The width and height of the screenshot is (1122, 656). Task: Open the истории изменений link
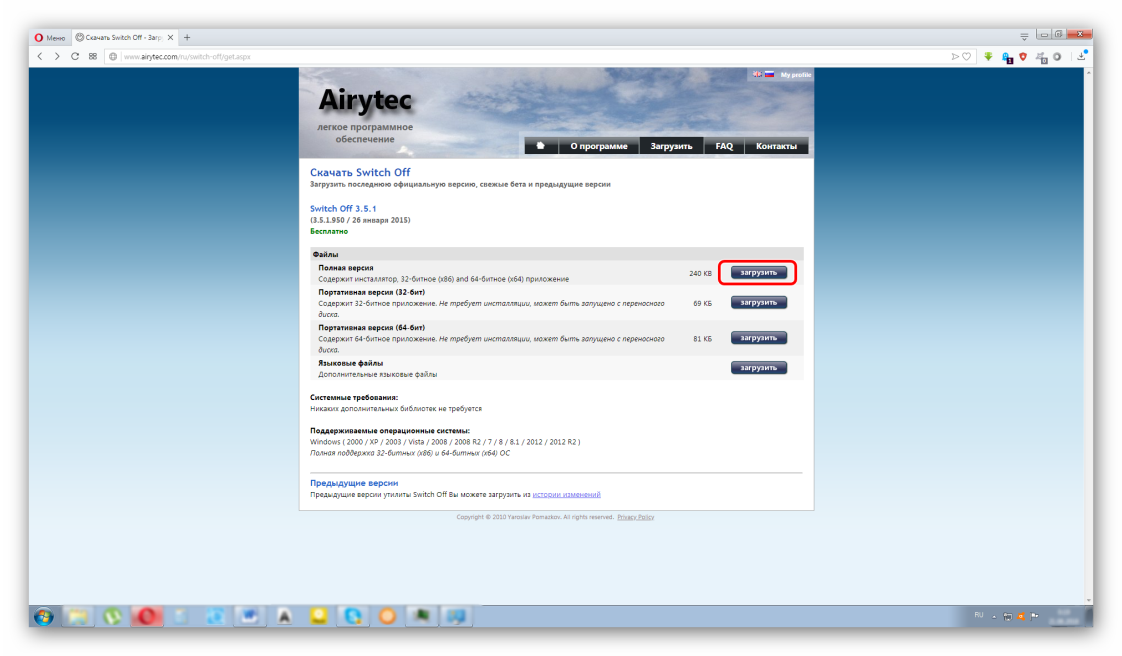tap(566, 495)
